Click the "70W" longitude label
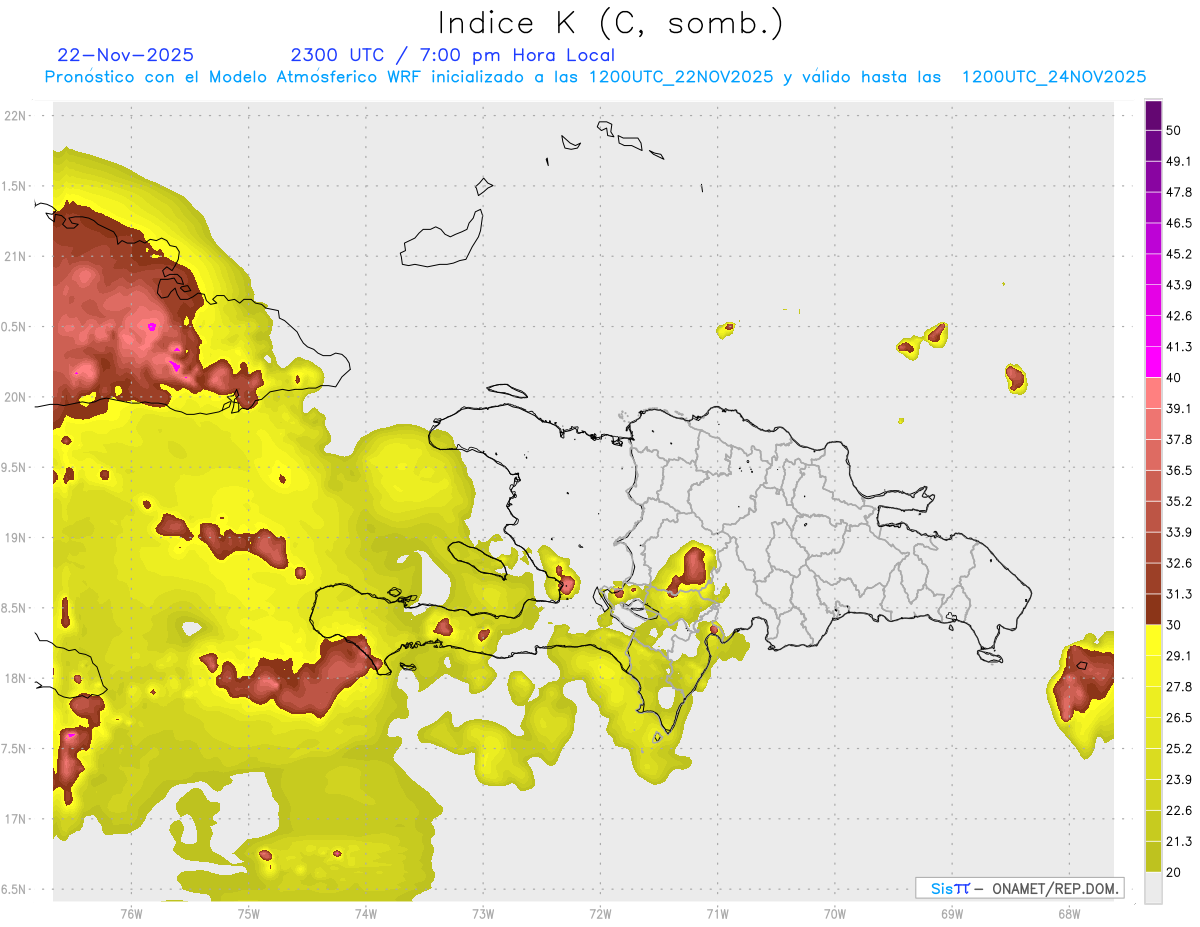 pyautogui.click(x=834, y=913)
